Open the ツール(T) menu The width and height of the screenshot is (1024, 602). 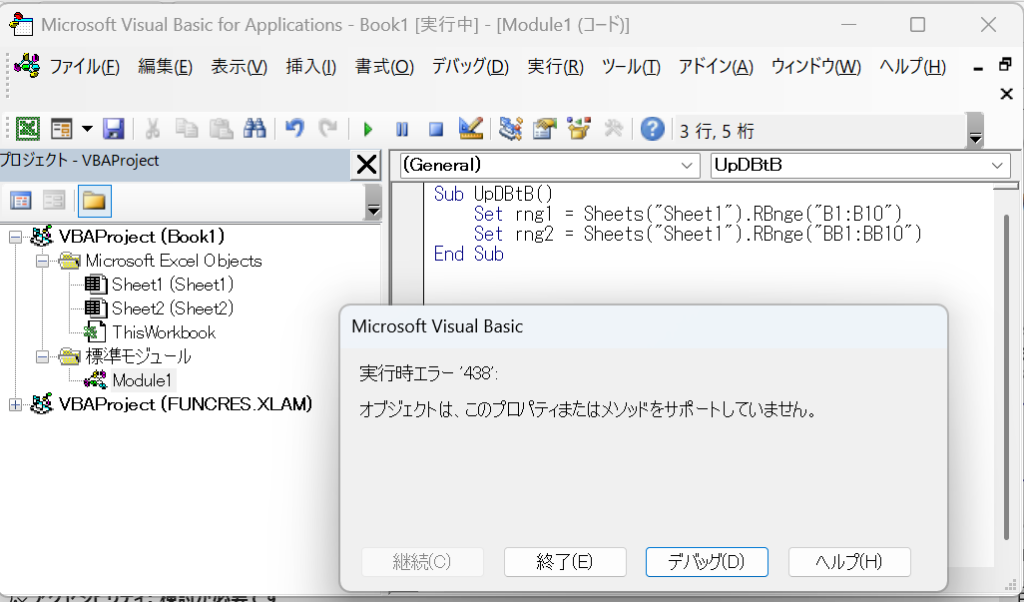(631, 67)
